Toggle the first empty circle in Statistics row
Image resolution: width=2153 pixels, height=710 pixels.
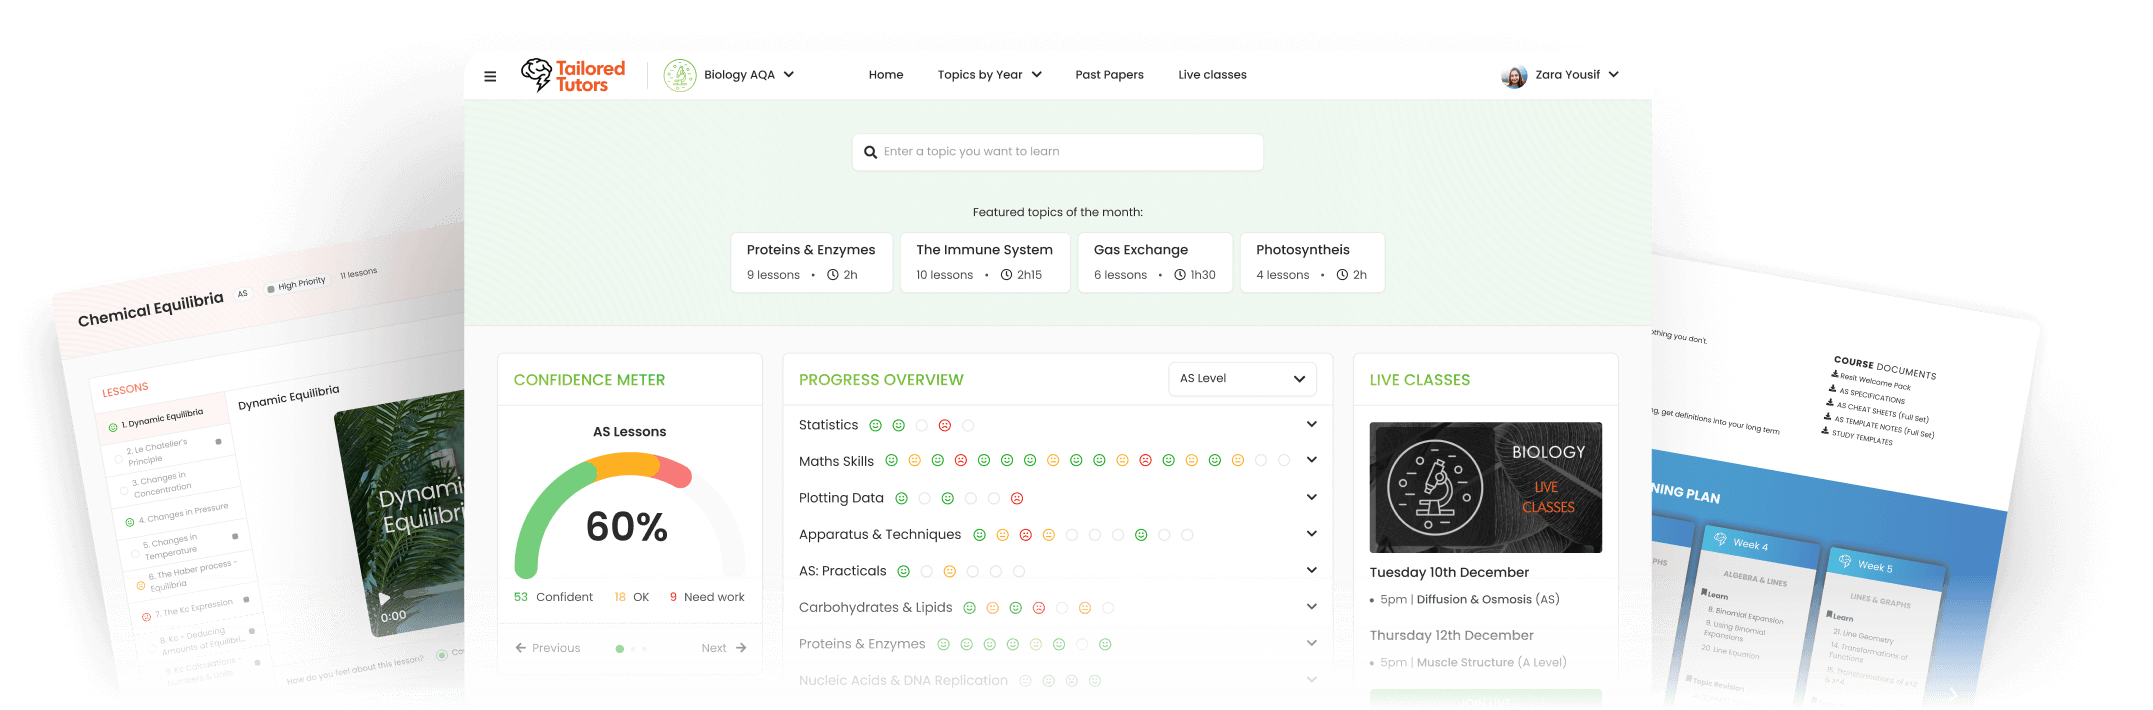coord(922,426)
